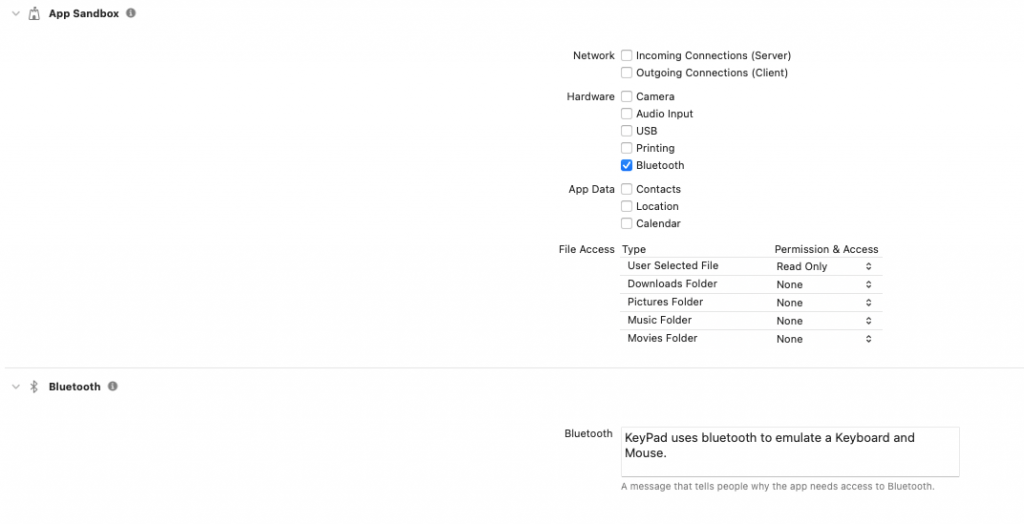
Task: Open Music Folder permission dropdown
Action: pyautogui.click(x=824, y=321)
